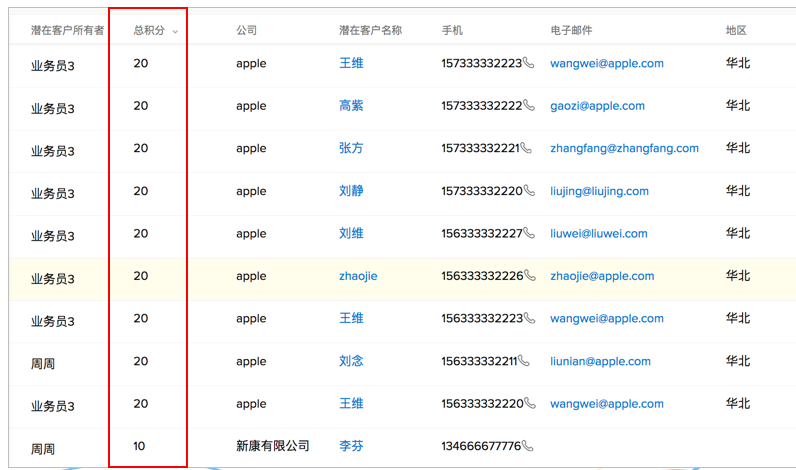
Task: Open lead 王维 with phone 156333332223
Action: click(x=351, y=318)
